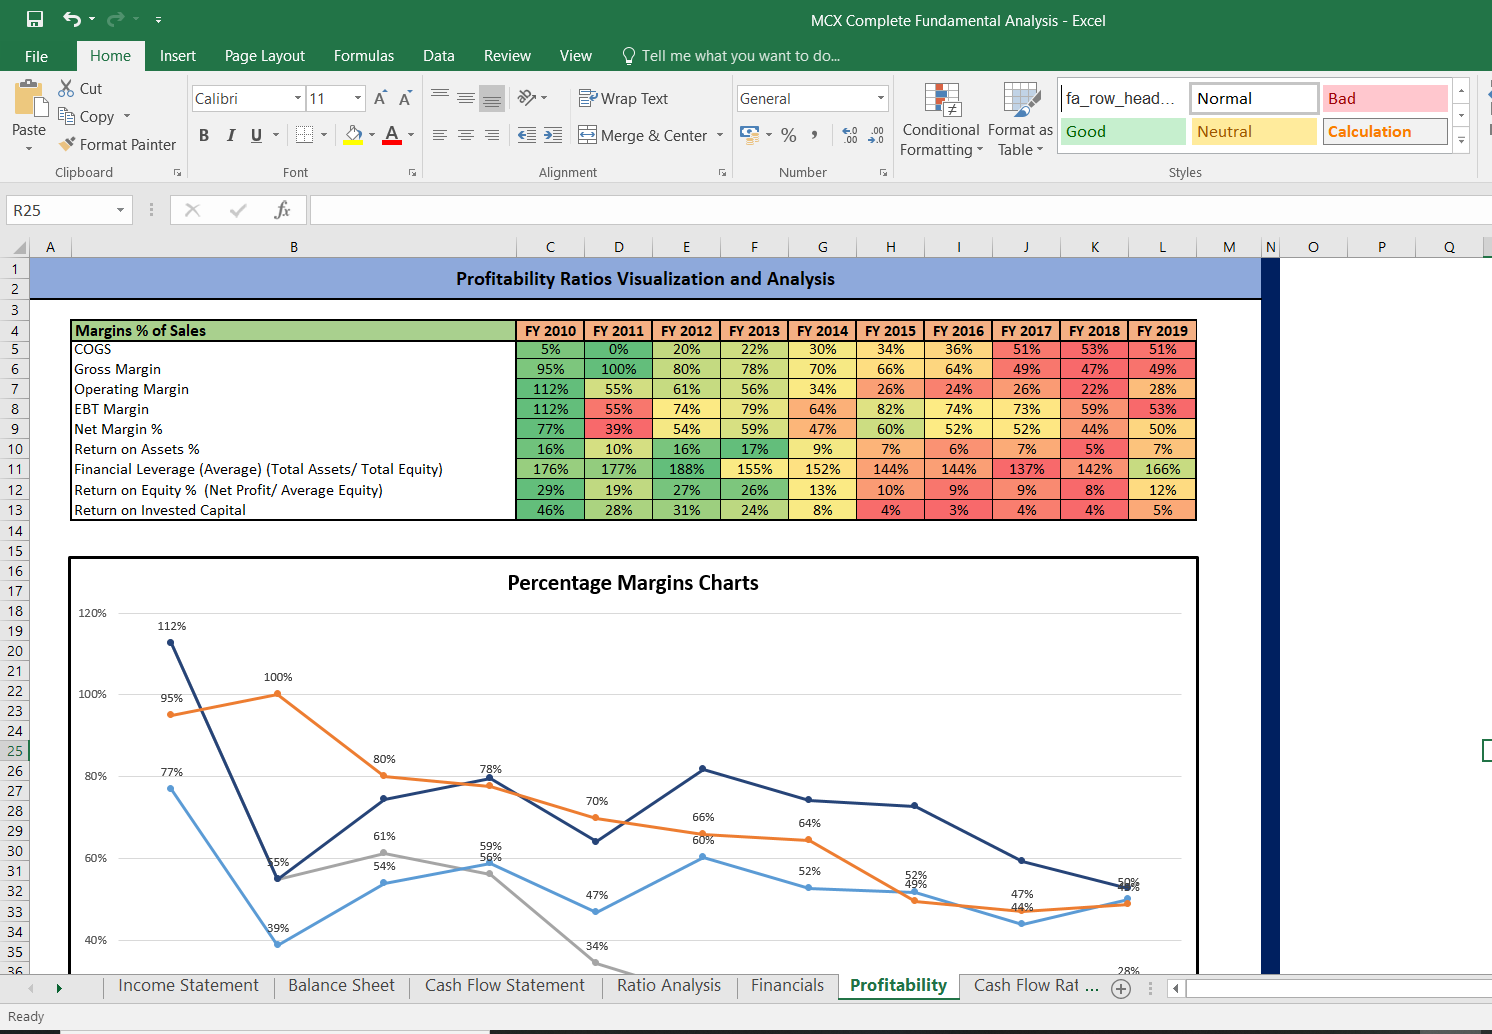Select column C header
Screen dimensions: 1492x1034
point(550,247)
